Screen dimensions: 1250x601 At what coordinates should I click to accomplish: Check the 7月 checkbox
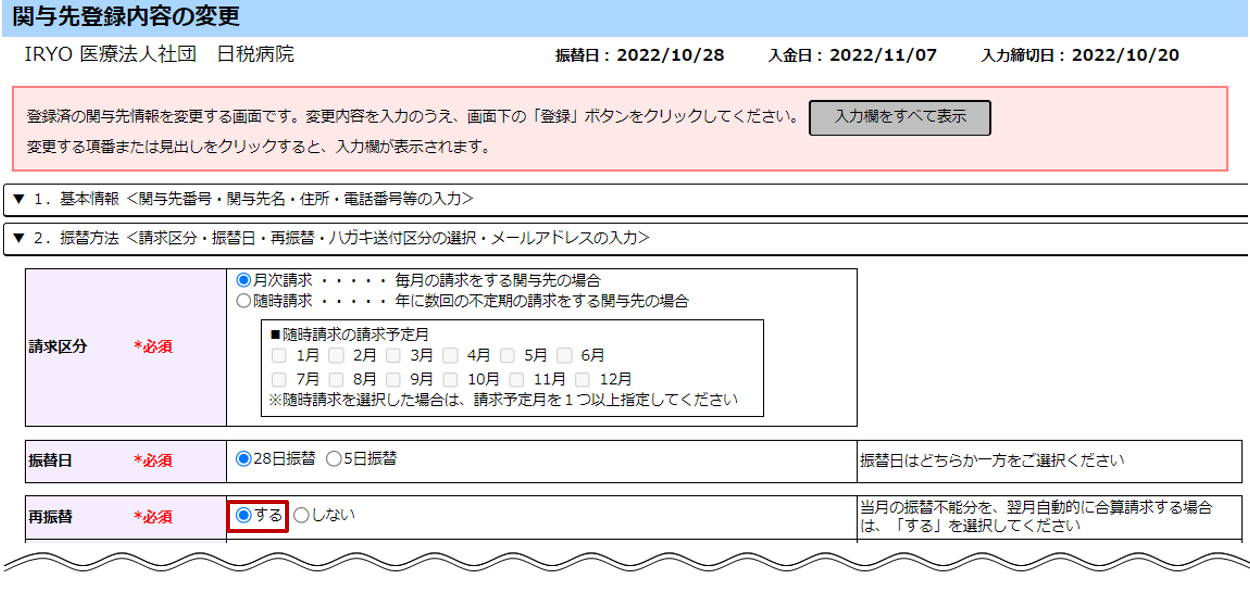[x=281, y=379]
